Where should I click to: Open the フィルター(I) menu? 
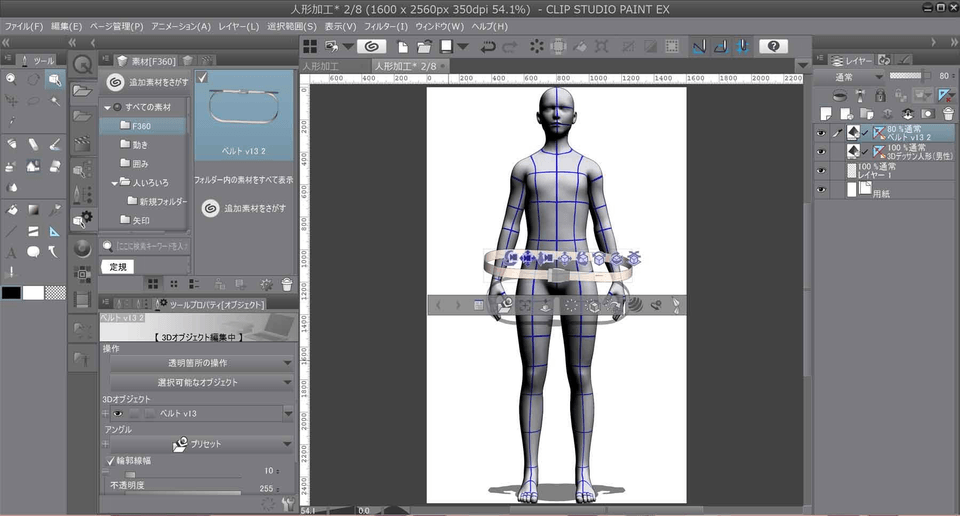[384, 26]
